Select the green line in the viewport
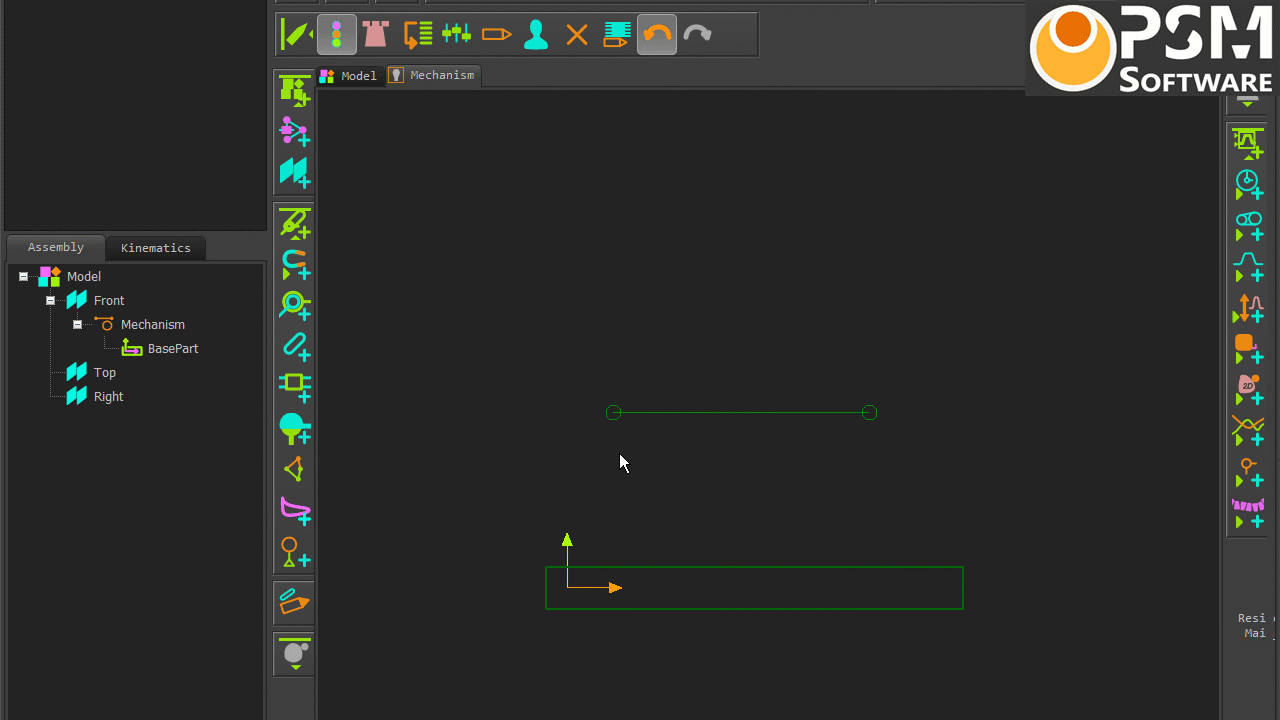This screenshot has width=1280, height=720. point(741,413)
